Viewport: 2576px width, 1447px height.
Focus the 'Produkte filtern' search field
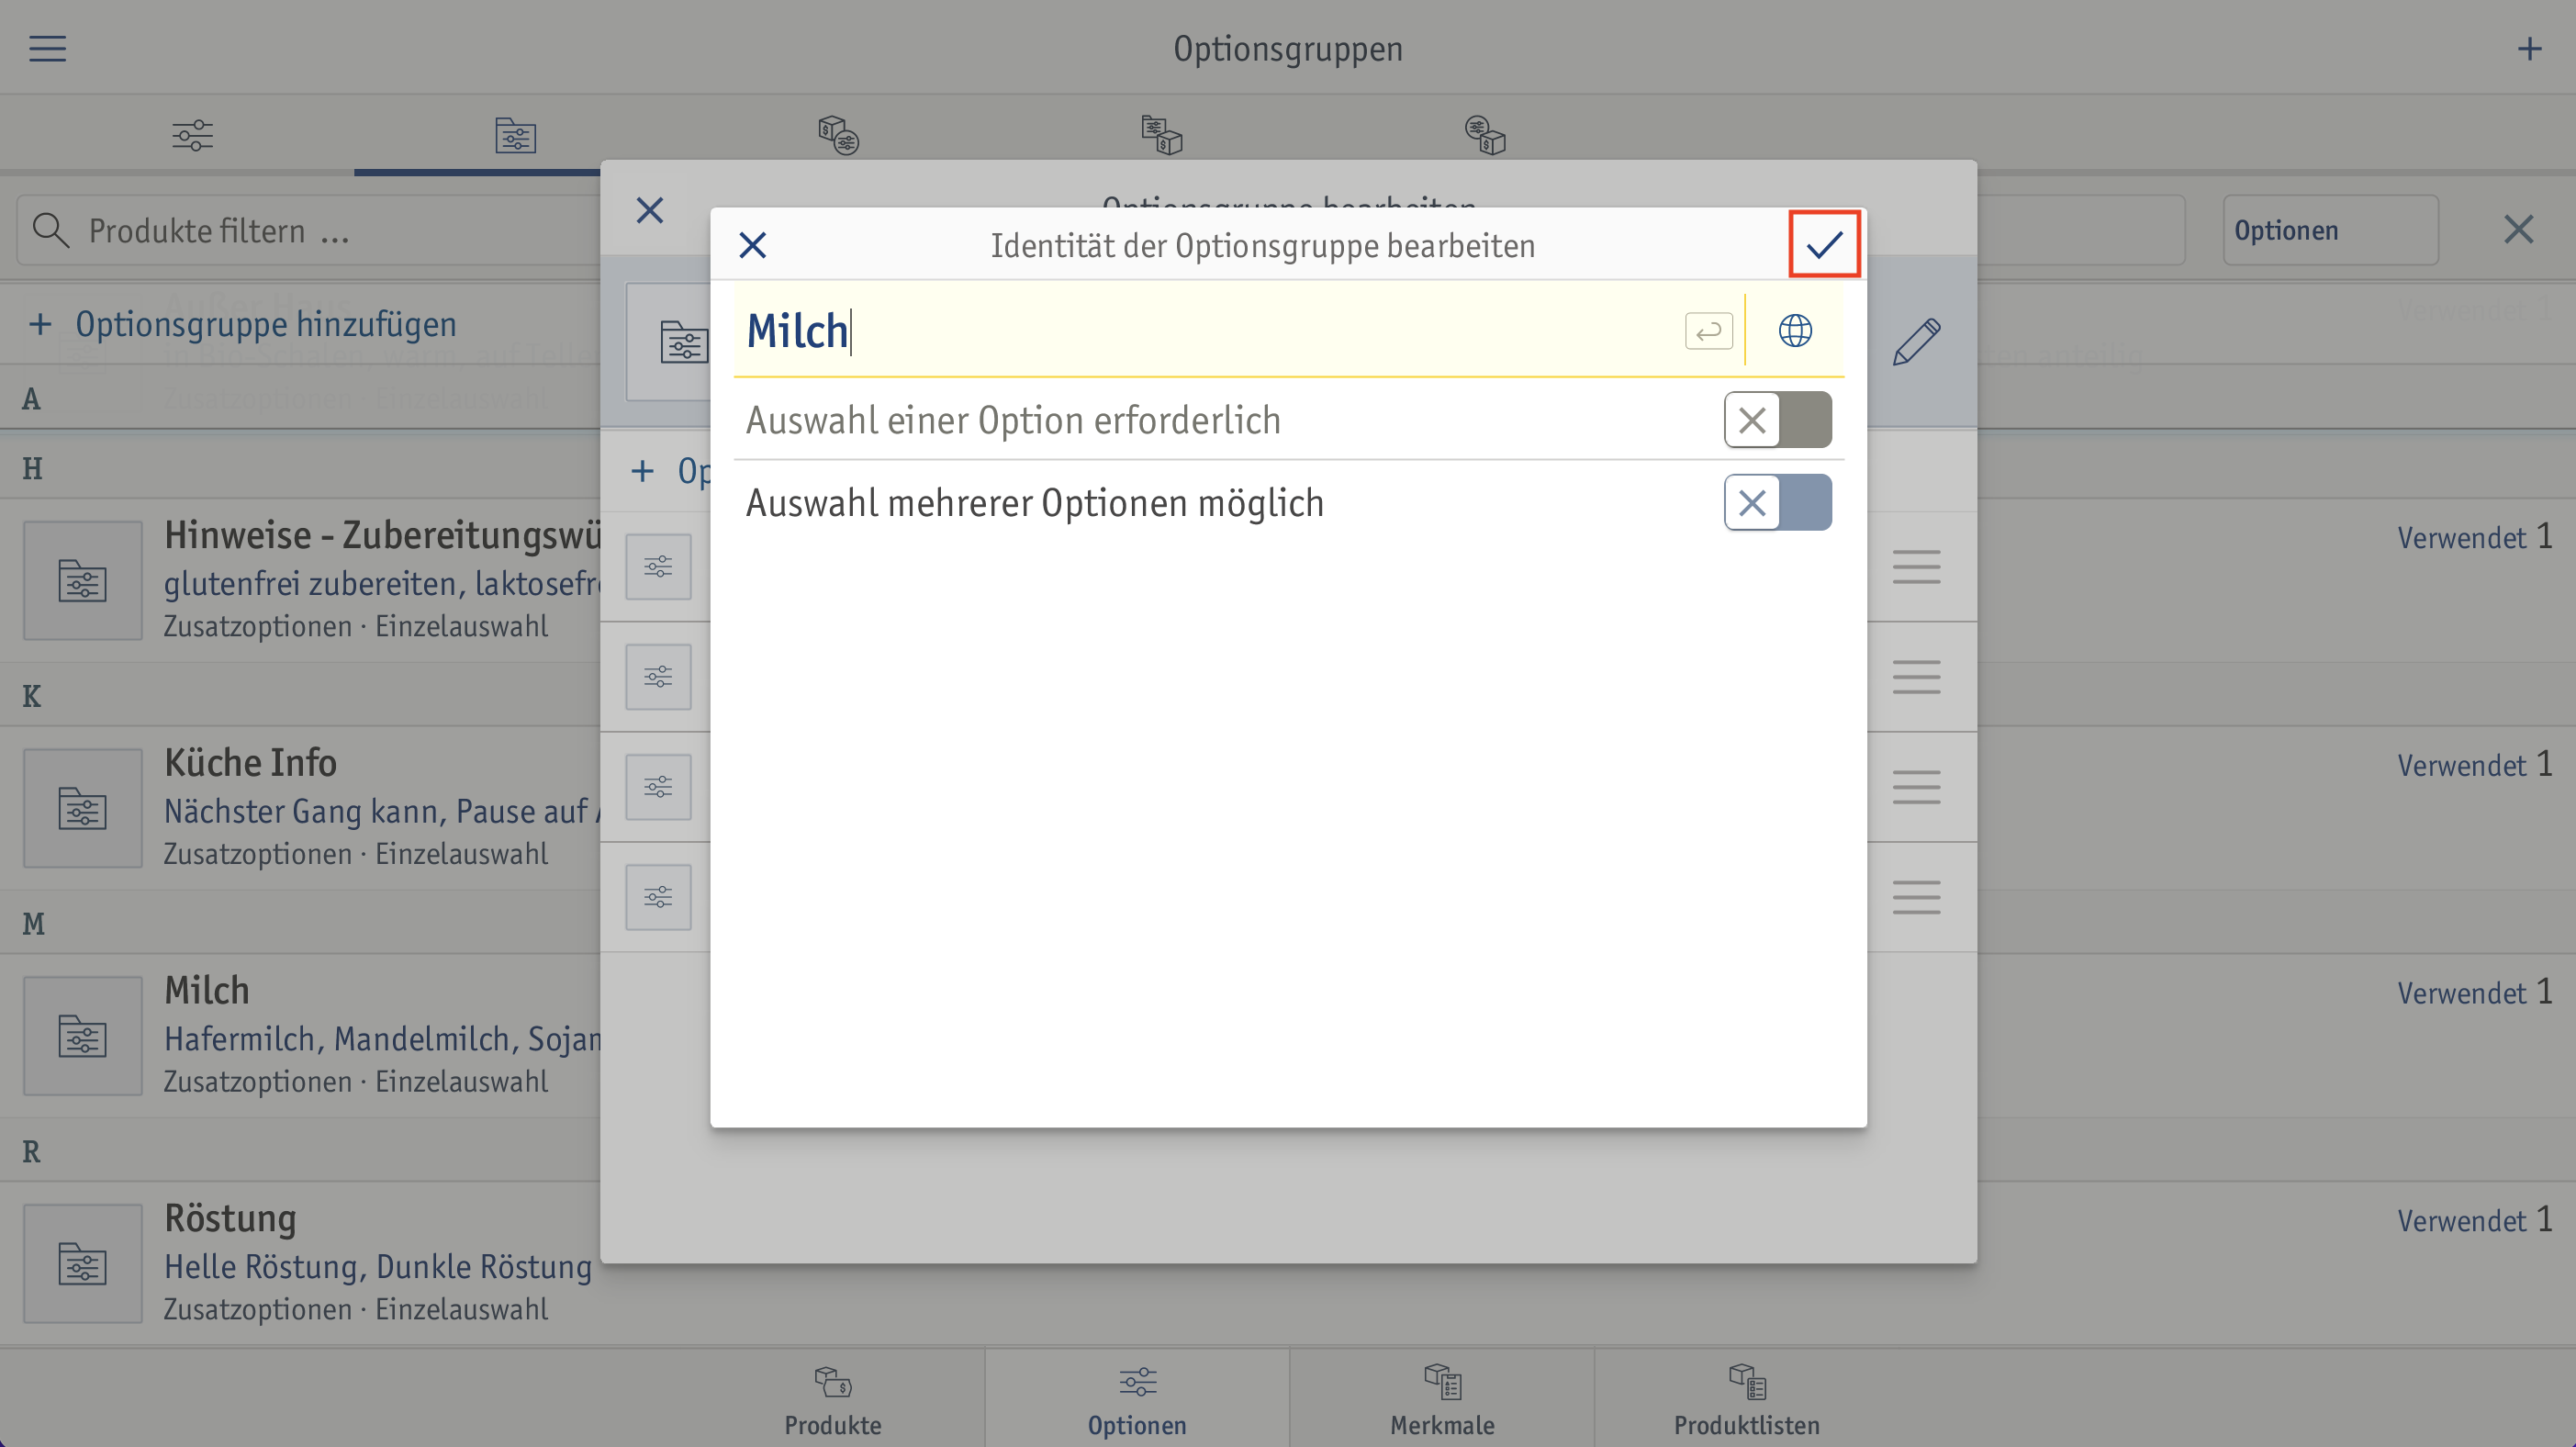pyautogui.click(x=310, y=230)
